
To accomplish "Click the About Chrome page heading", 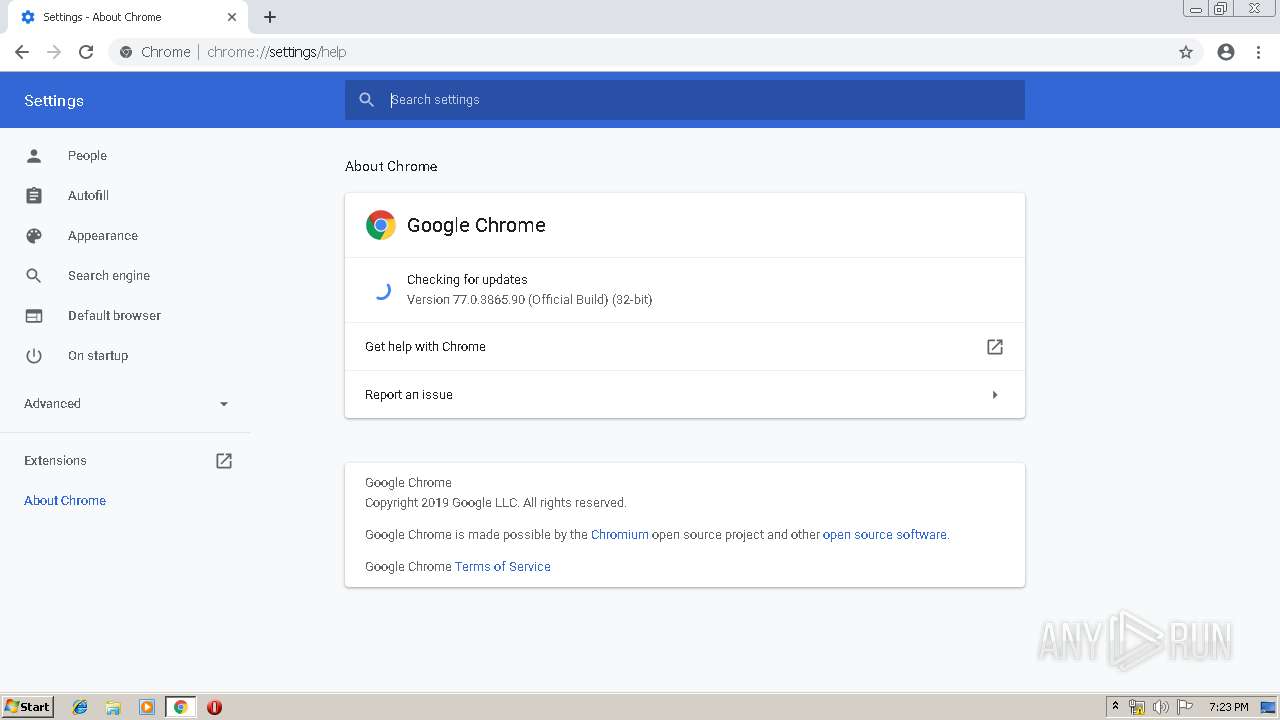I will [x=391, y=167].
